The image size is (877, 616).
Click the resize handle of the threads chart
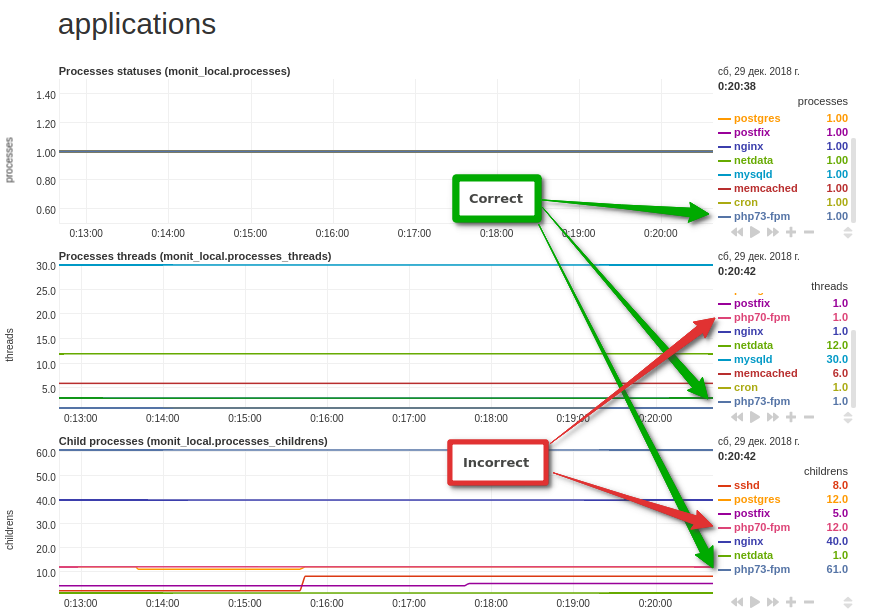tap(848, 417)
